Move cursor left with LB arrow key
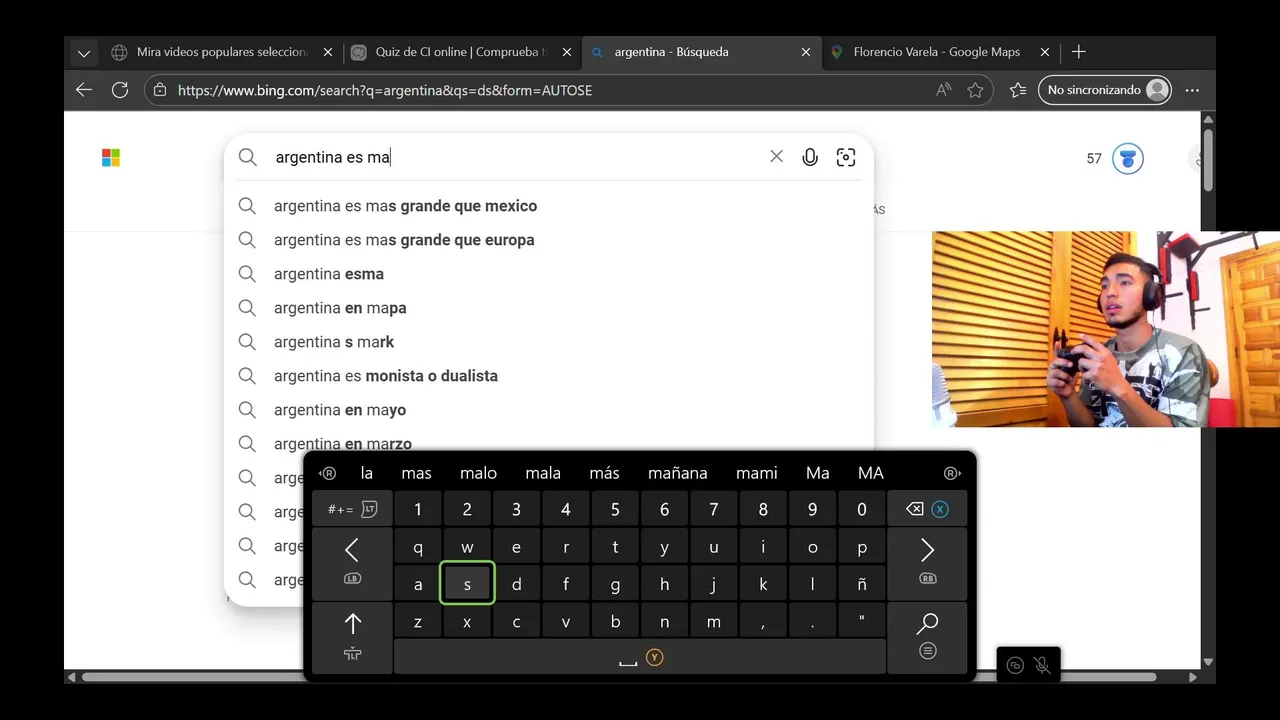This screenshot has height=720, width=1280. [352, 564]
